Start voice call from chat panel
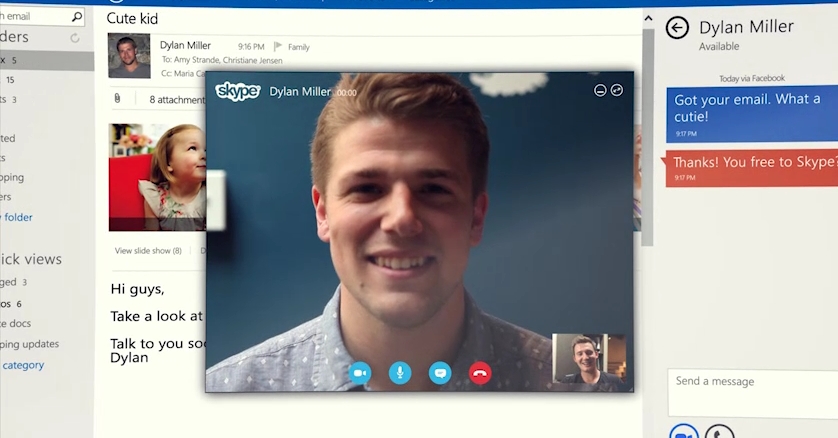The image size is (838, 438). [x=718, y=432]
